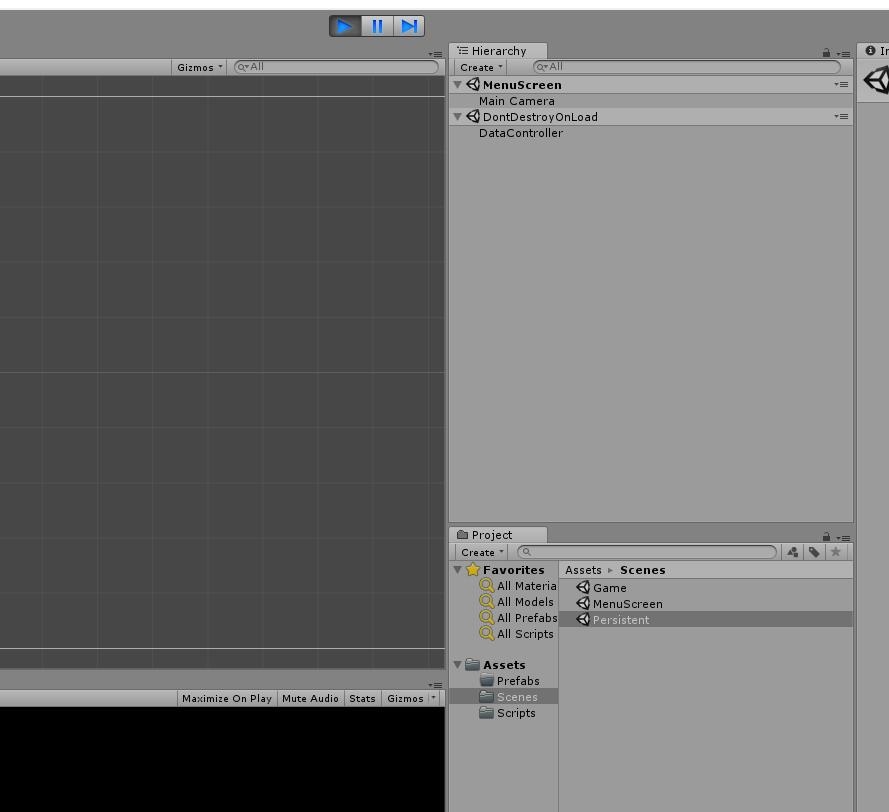This screenshot has height=812, width=889.
Task: Collapse the Assets folder tree
Action: coord(458,665)
